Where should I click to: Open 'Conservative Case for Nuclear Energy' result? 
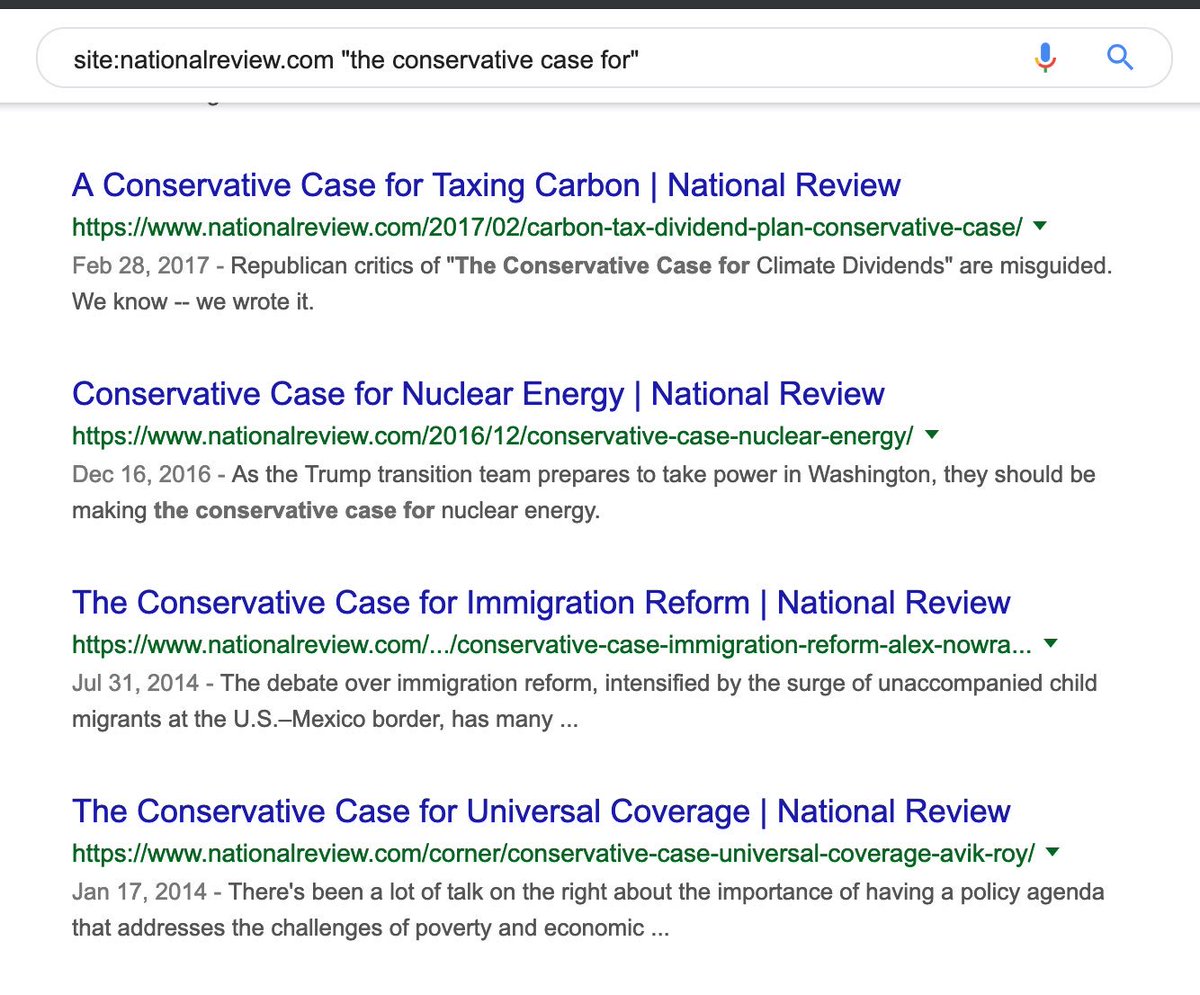click(x=478, y=394)
